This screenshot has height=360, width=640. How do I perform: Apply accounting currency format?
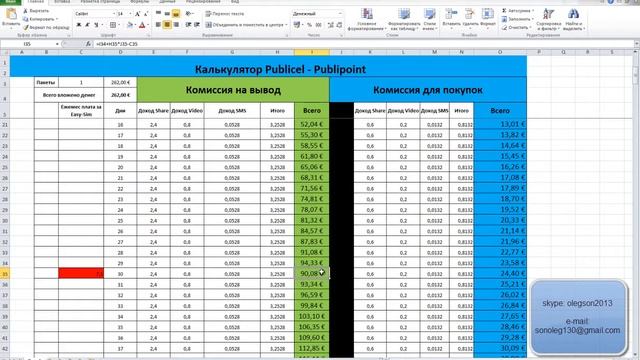coord(297,25)
